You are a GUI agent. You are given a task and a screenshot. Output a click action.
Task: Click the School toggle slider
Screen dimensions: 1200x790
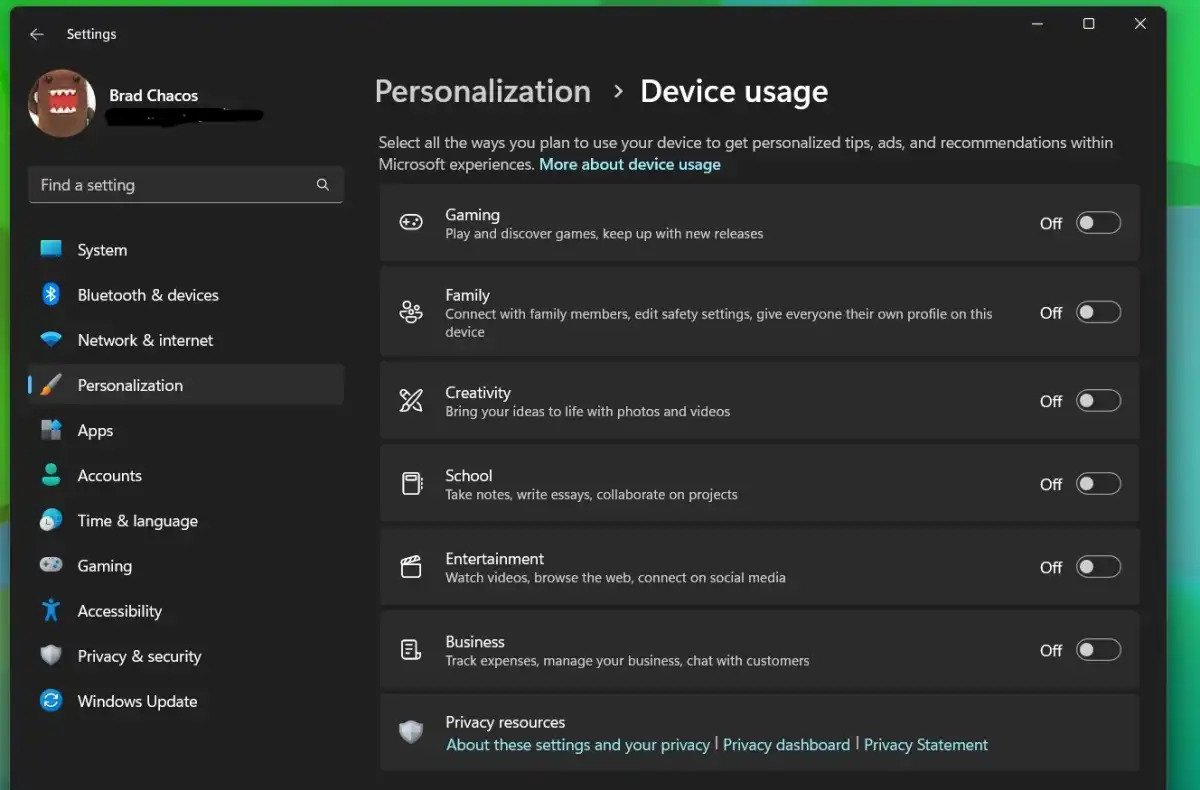click(1097, 483)
